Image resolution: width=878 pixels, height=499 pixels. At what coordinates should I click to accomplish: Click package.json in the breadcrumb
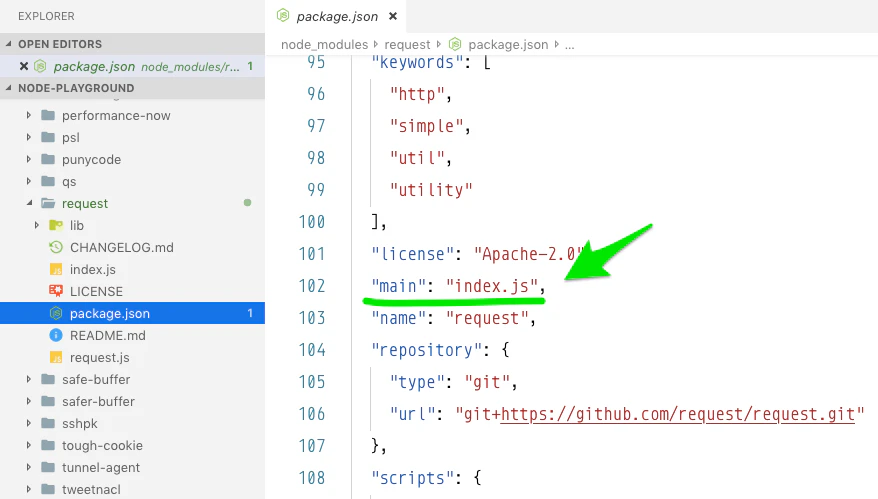pos(508,44)
